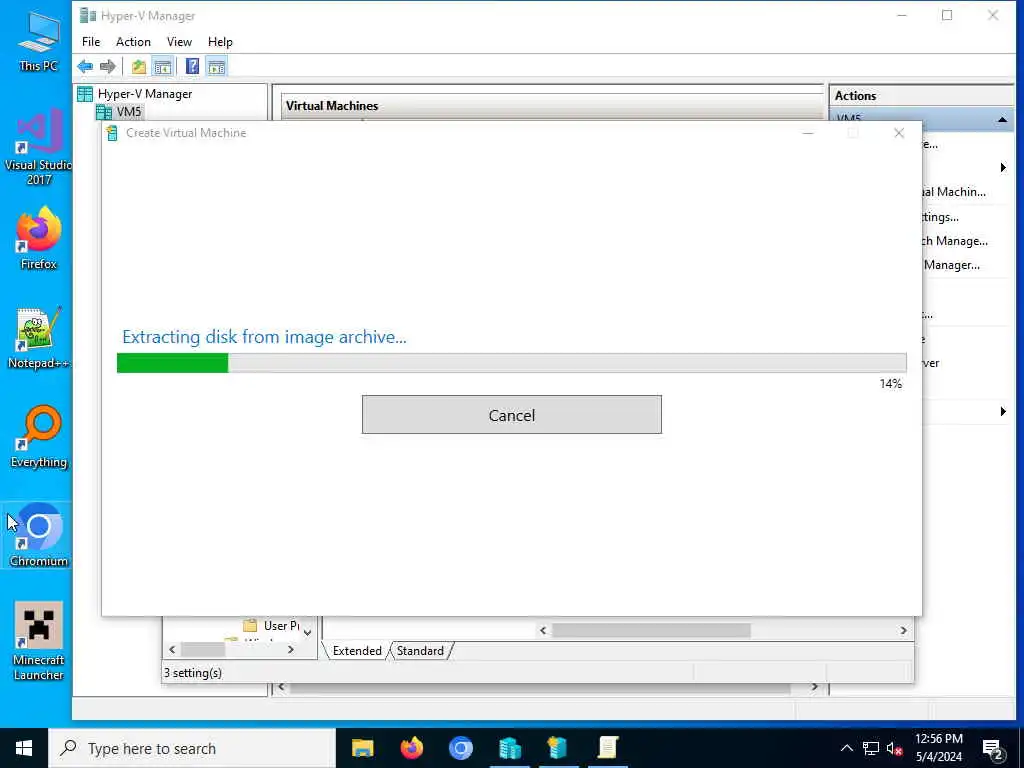This screenshot has width=1024, height=768.
Task: Click the taskbar clock showing 12:56 PM
Action: click(x=938, y=748)
